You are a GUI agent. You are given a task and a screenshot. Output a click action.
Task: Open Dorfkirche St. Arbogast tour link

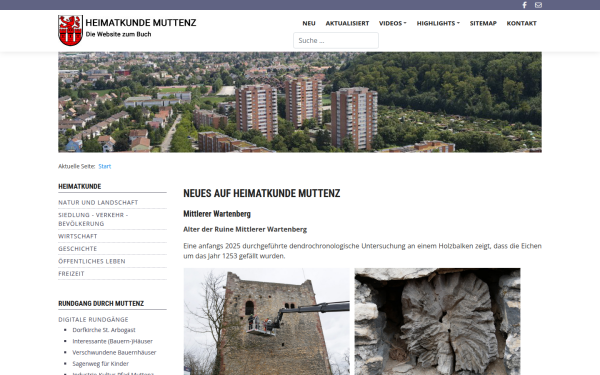tap(104, 330)
